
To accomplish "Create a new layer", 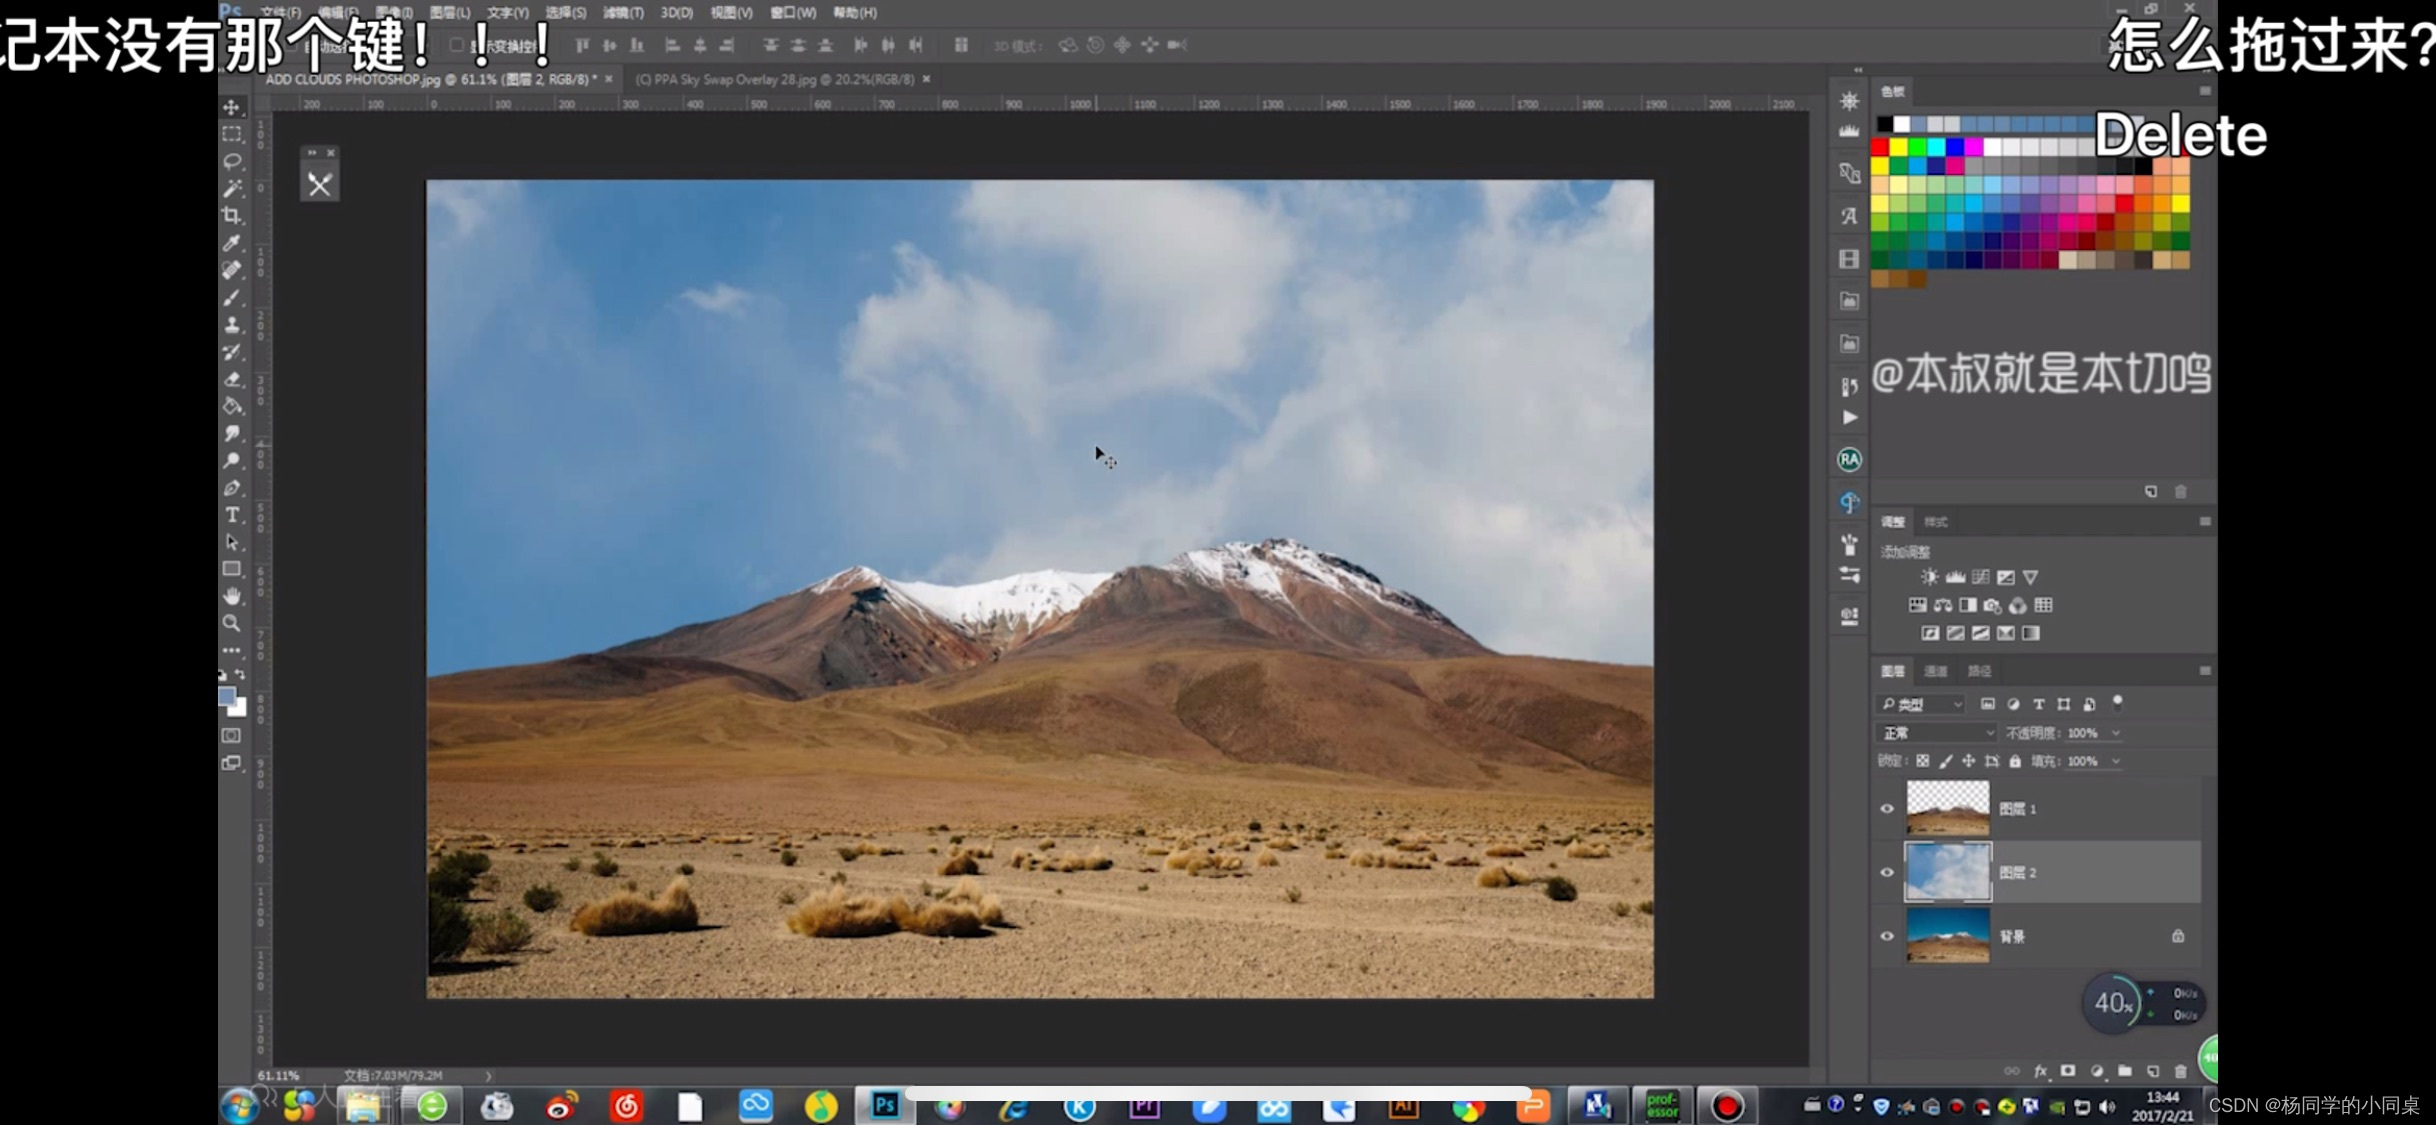I will (2153, 1071).
